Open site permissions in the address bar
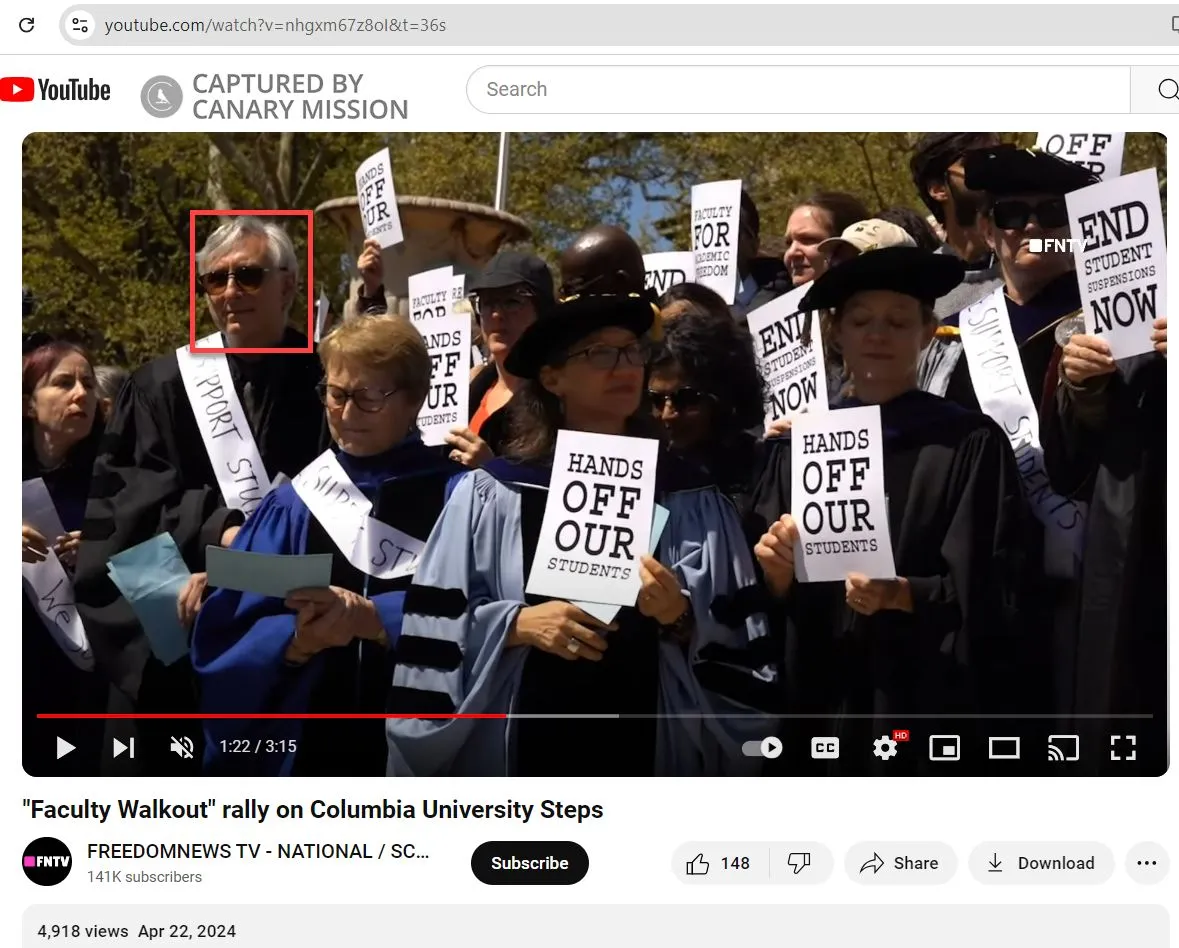The width and height of the screenshot is (1179, 948). pyautogui.click(x=79, y=25)
